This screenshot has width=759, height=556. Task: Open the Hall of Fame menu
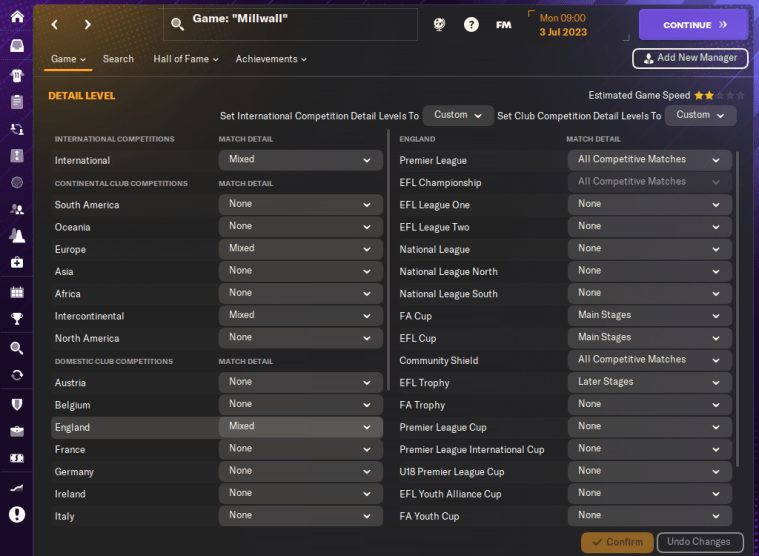pos(185,59)
